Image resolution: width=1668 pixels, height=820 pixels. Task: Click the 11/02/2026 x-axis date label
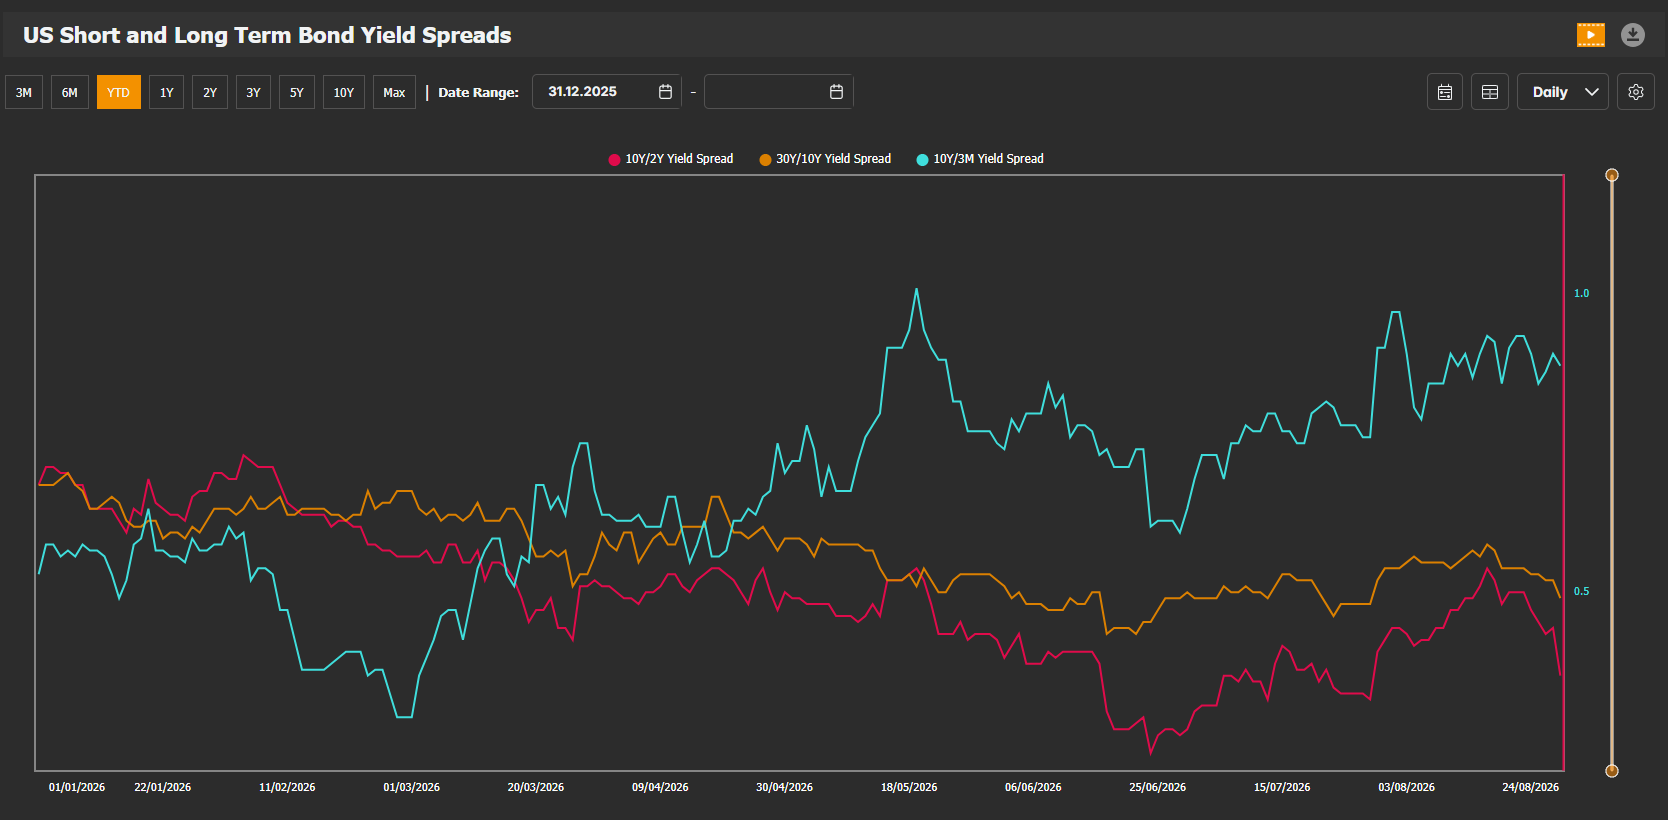[287, 788]
